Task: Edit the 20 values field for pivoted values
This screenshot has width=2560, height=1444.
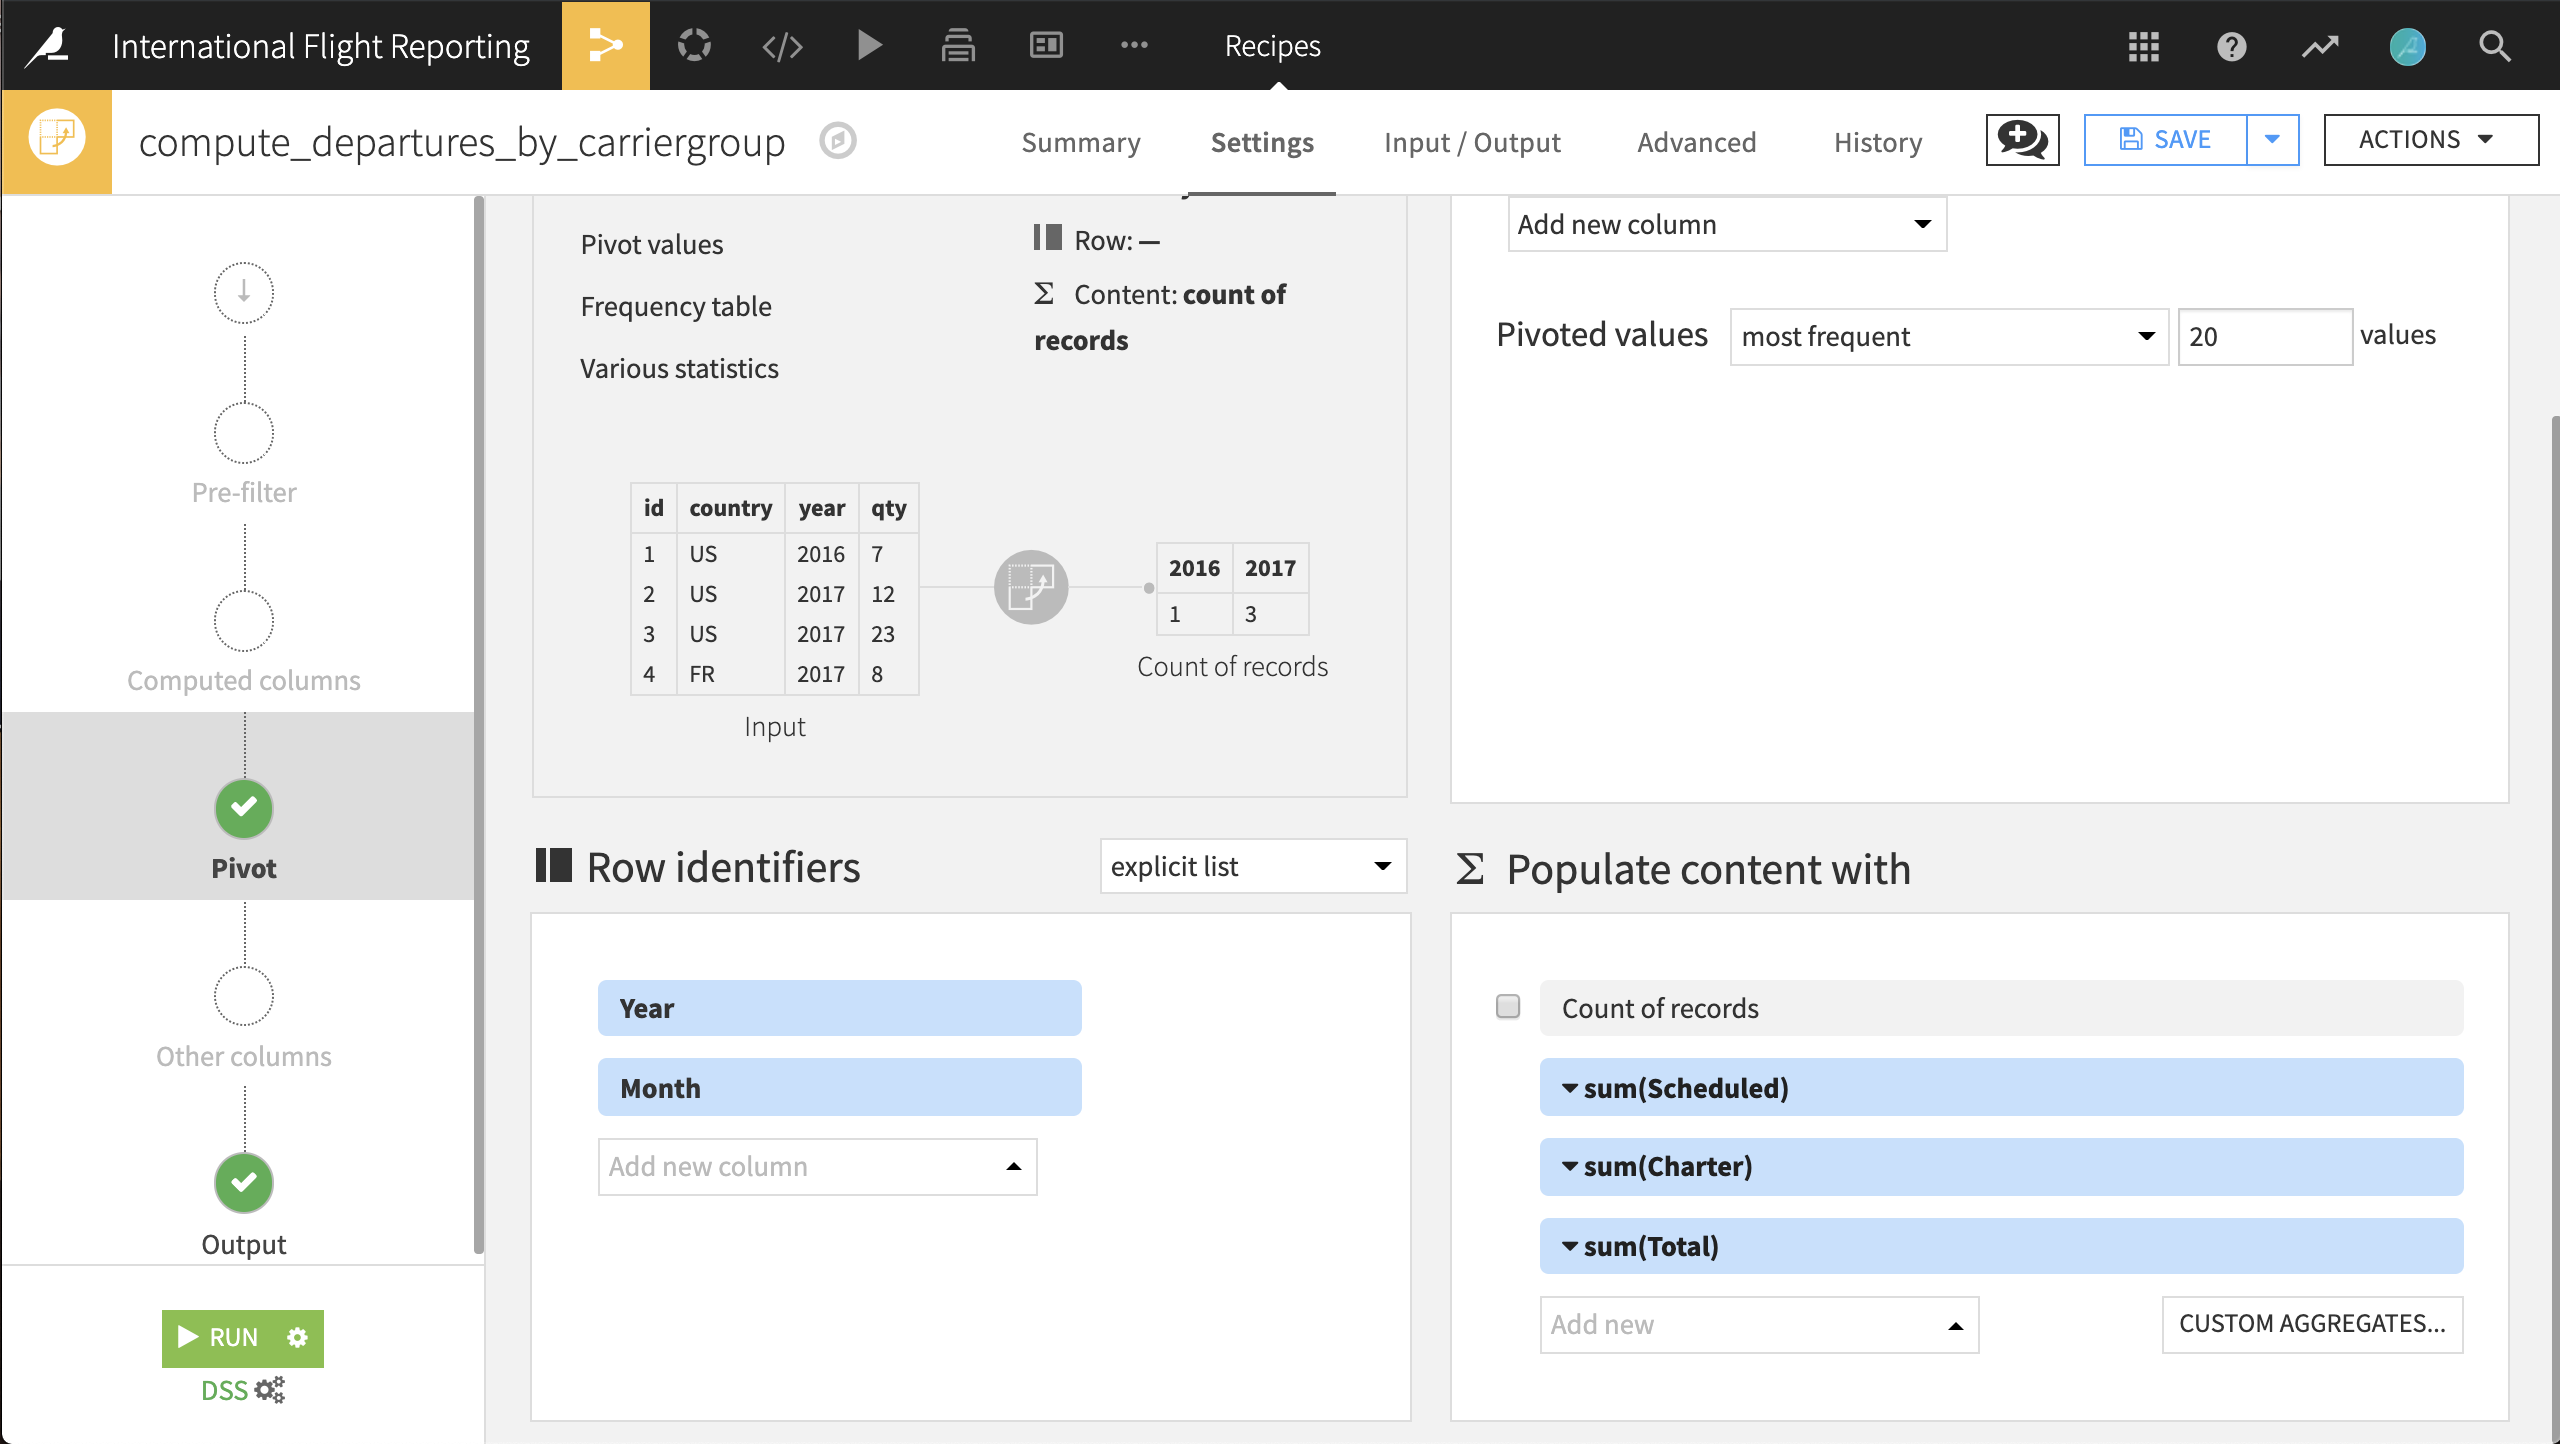Action: pyautogui.click(x=2264, y=337)
